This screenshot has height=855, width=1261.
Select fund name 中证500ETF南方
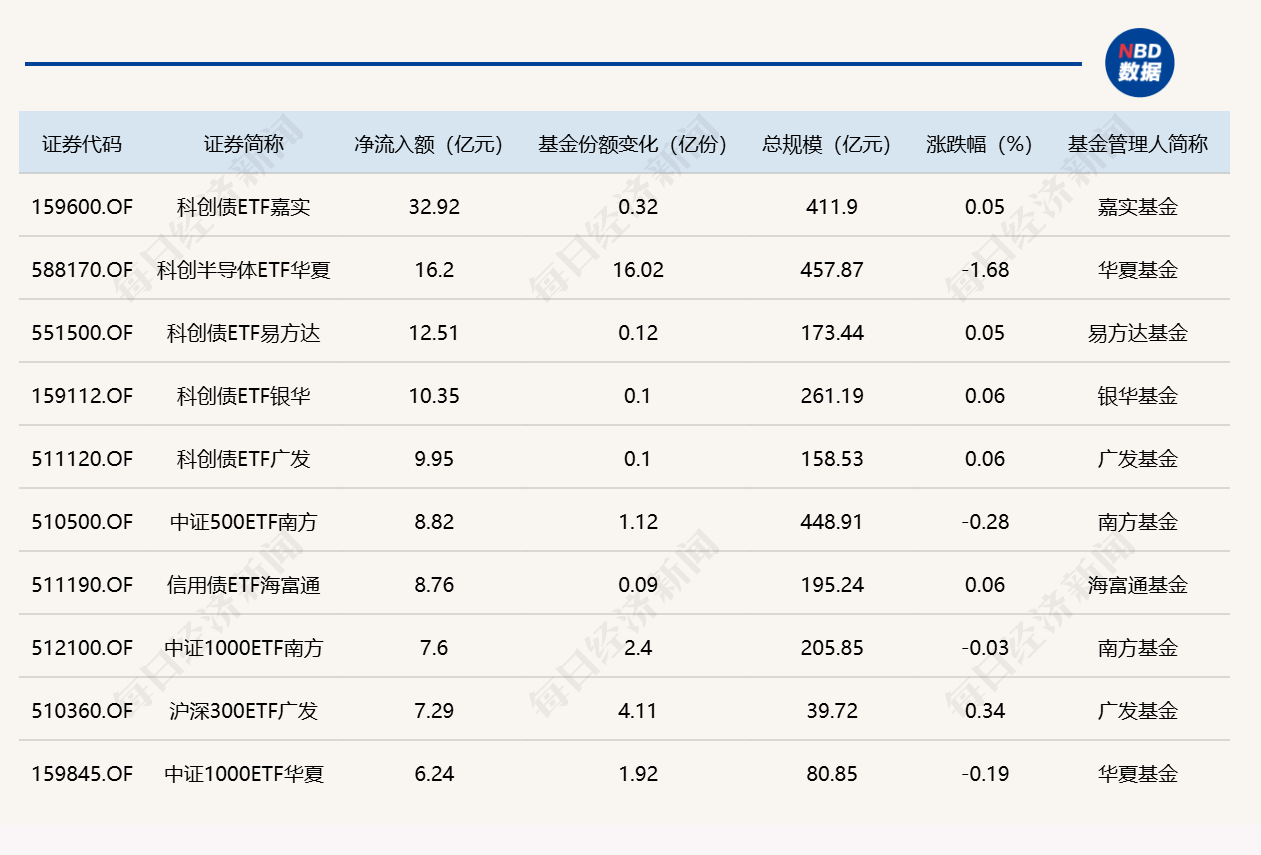244,522
